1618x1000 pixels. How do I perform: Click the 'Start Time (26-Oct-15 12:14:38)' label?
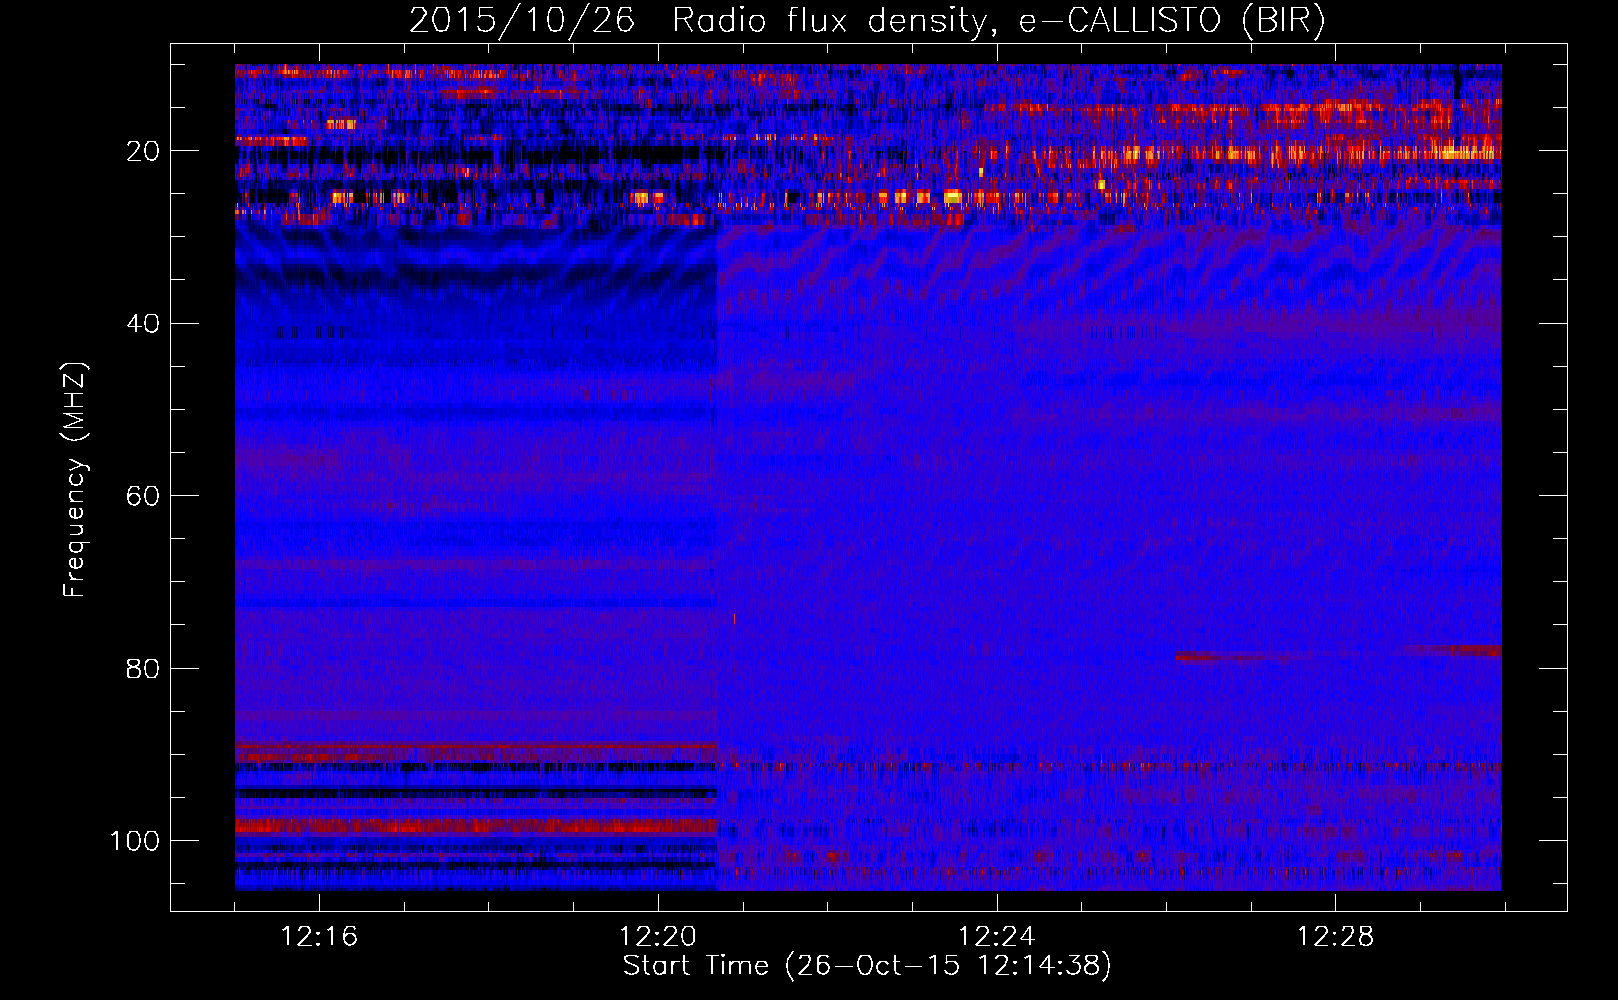pyautogui.click(x=867, y=966)
